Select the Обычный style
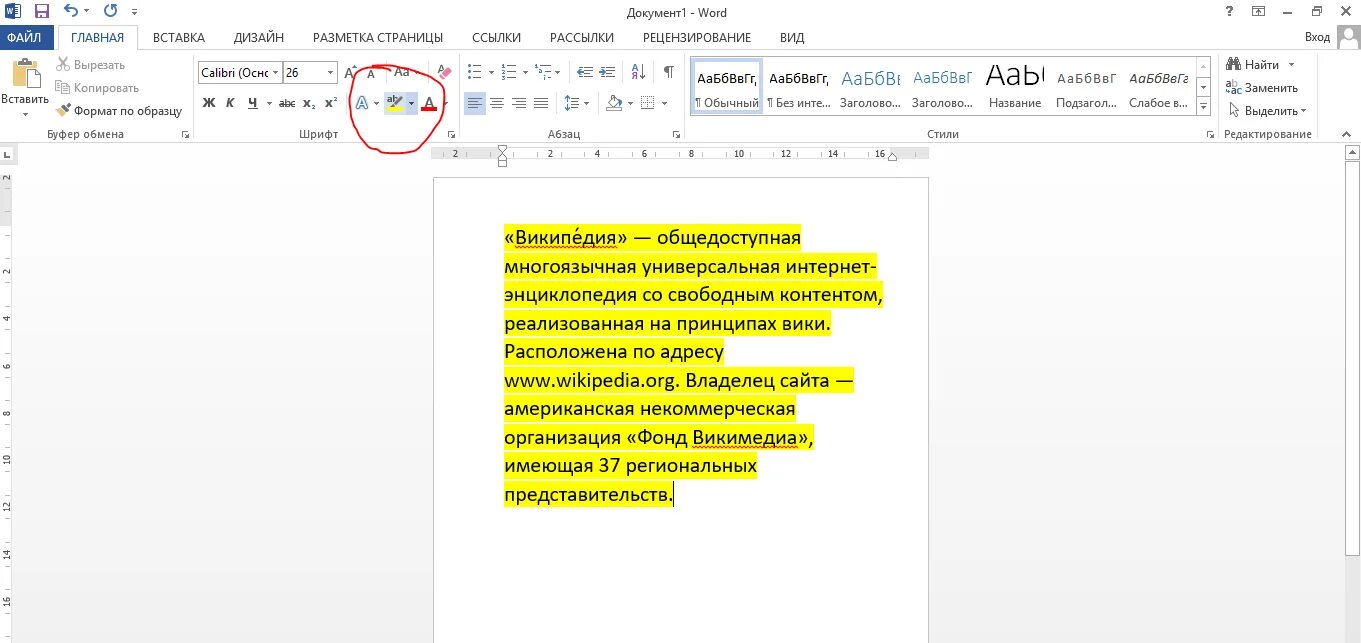Screen dimensions: 1361x643 pos(727,86)
